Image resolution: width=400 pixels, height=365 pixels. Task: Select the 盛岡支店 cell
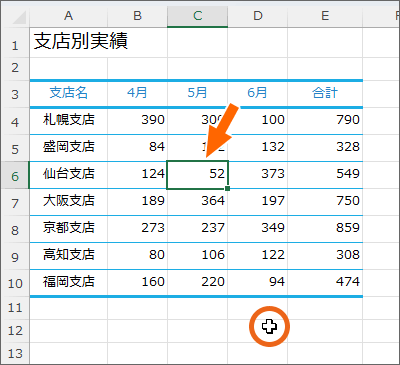[69, 148]
